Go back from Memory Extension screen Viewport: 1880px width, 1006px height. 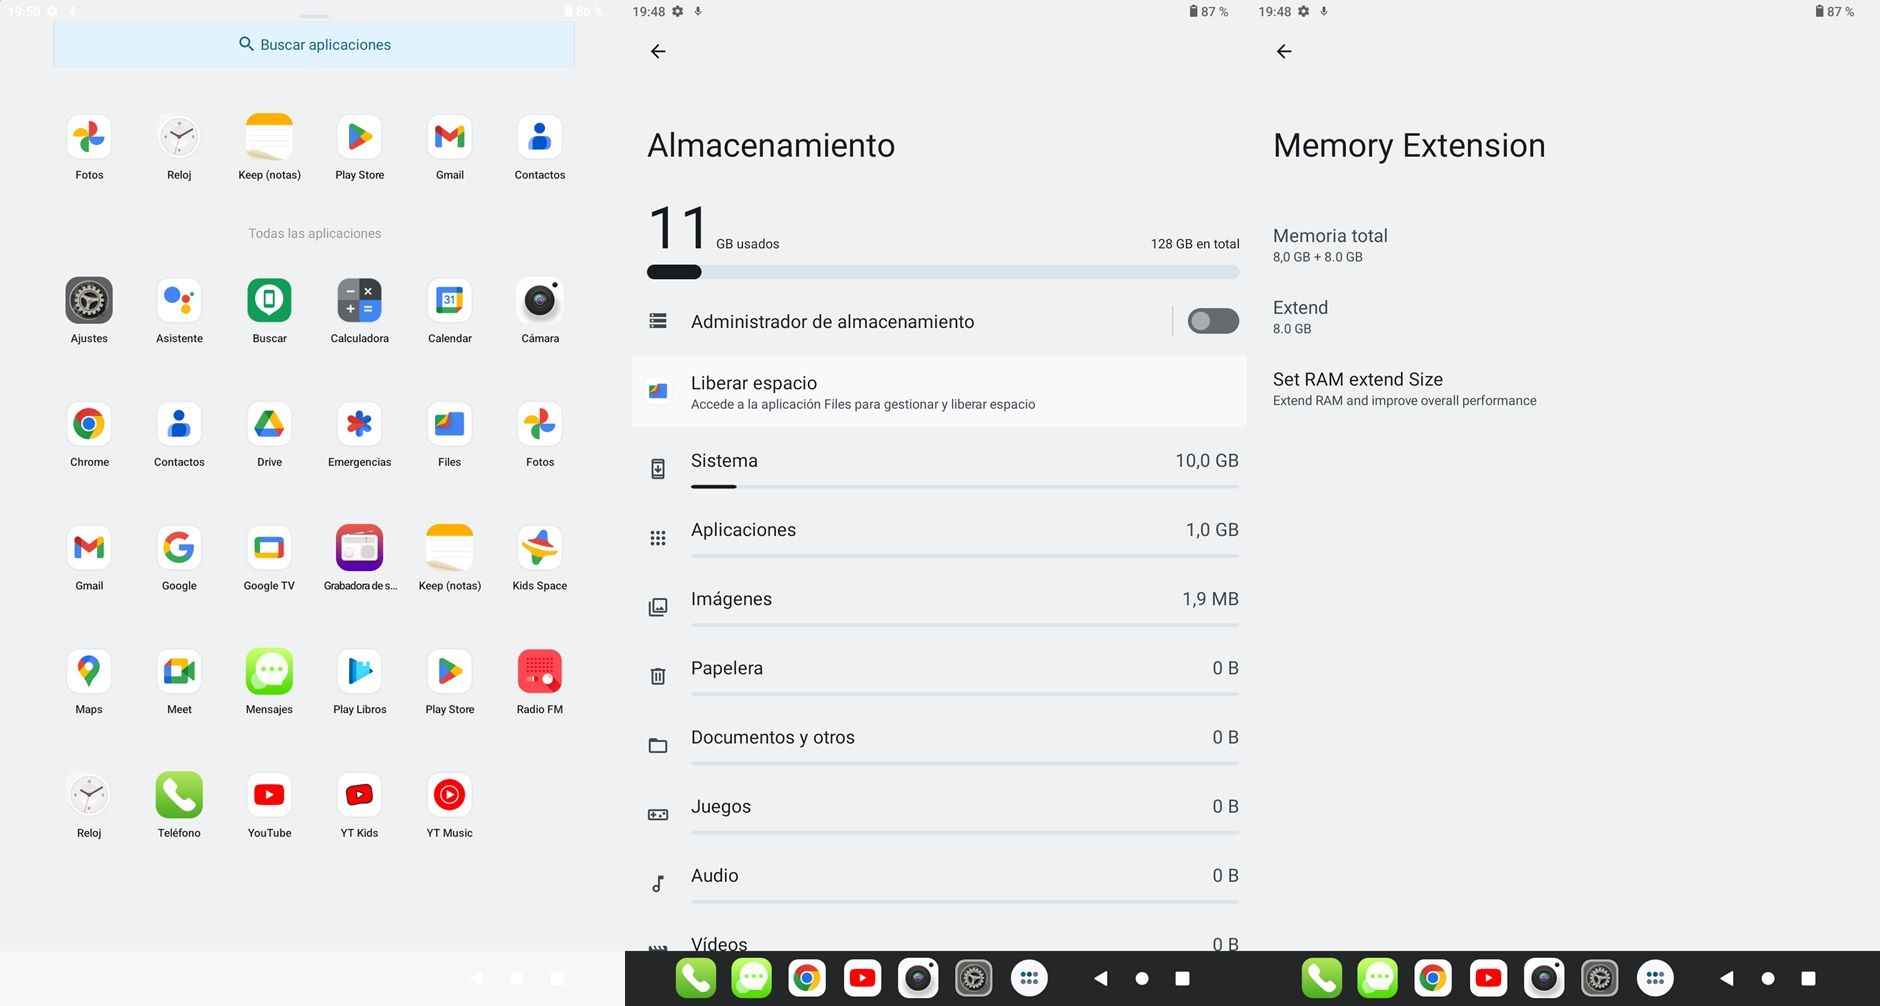pyautogui.click(x=1284, y=52)
